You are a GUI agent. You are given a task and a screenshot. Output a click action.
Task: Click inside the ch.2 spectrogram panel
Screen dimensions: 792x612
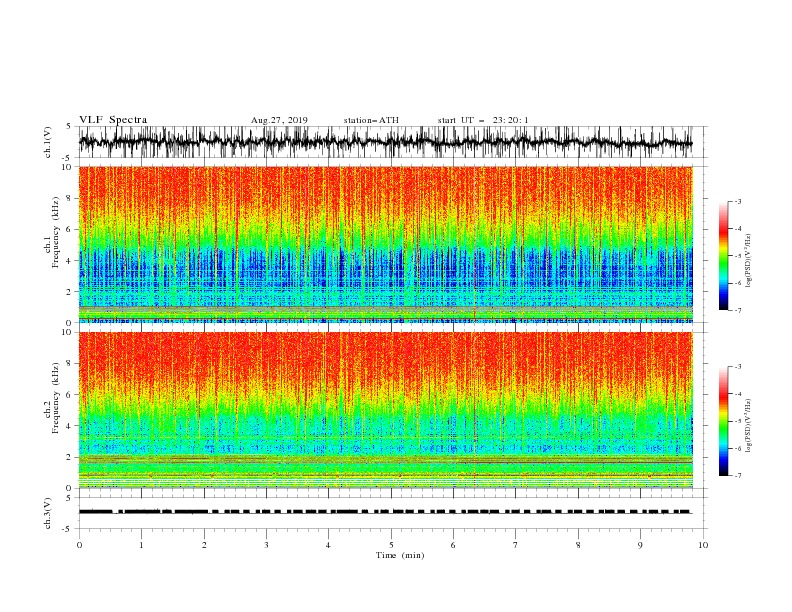click(385, 410)
